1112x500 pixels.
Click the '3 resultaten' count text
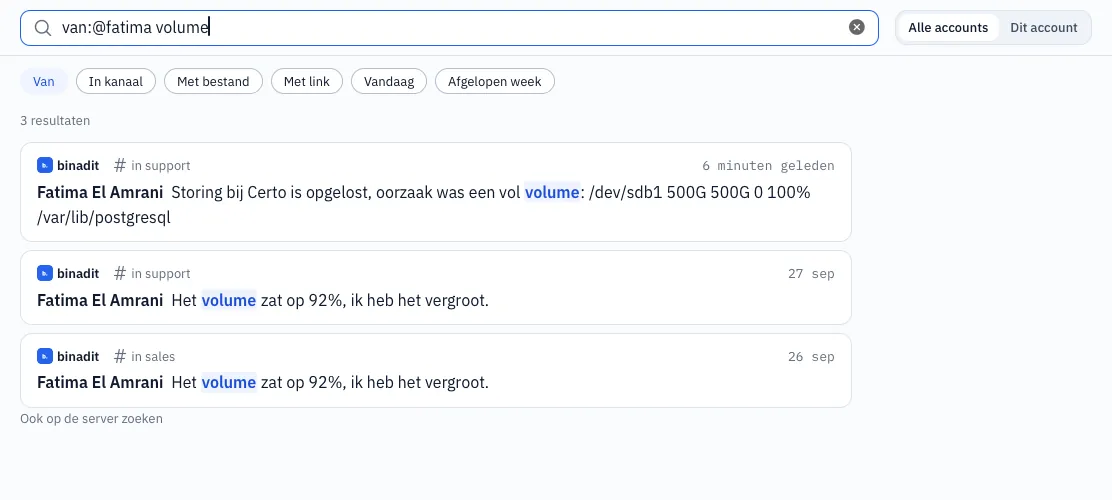click(x=55, y=121)
